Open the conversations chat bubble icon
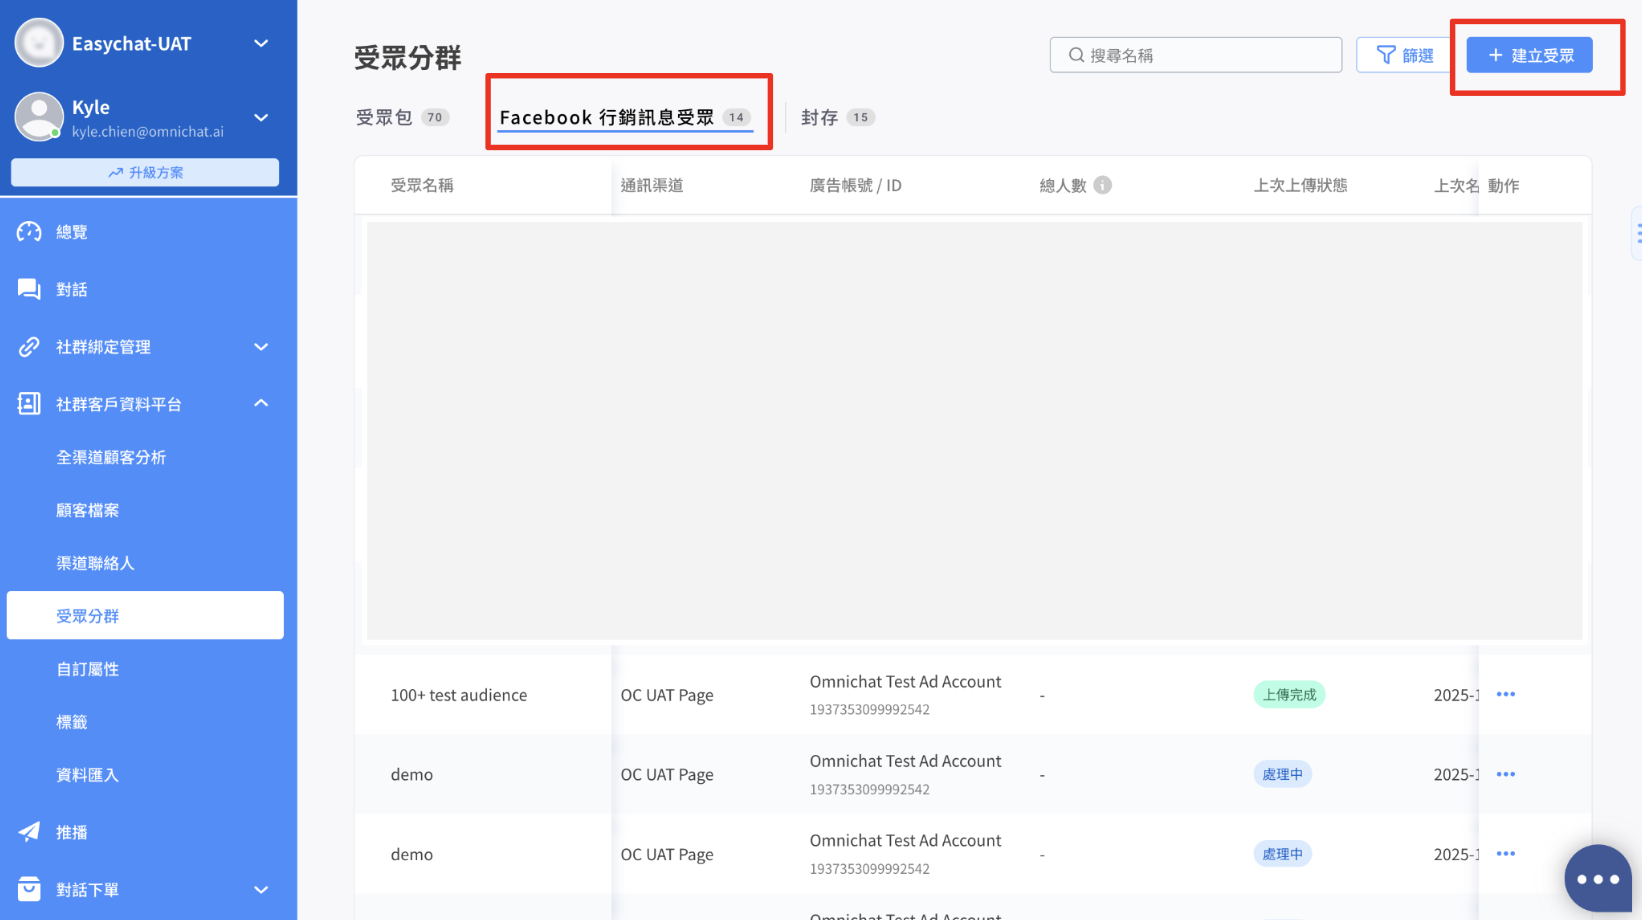This screenshot has width=1642, height=920. pyautogui.click(x=29, y=289)
